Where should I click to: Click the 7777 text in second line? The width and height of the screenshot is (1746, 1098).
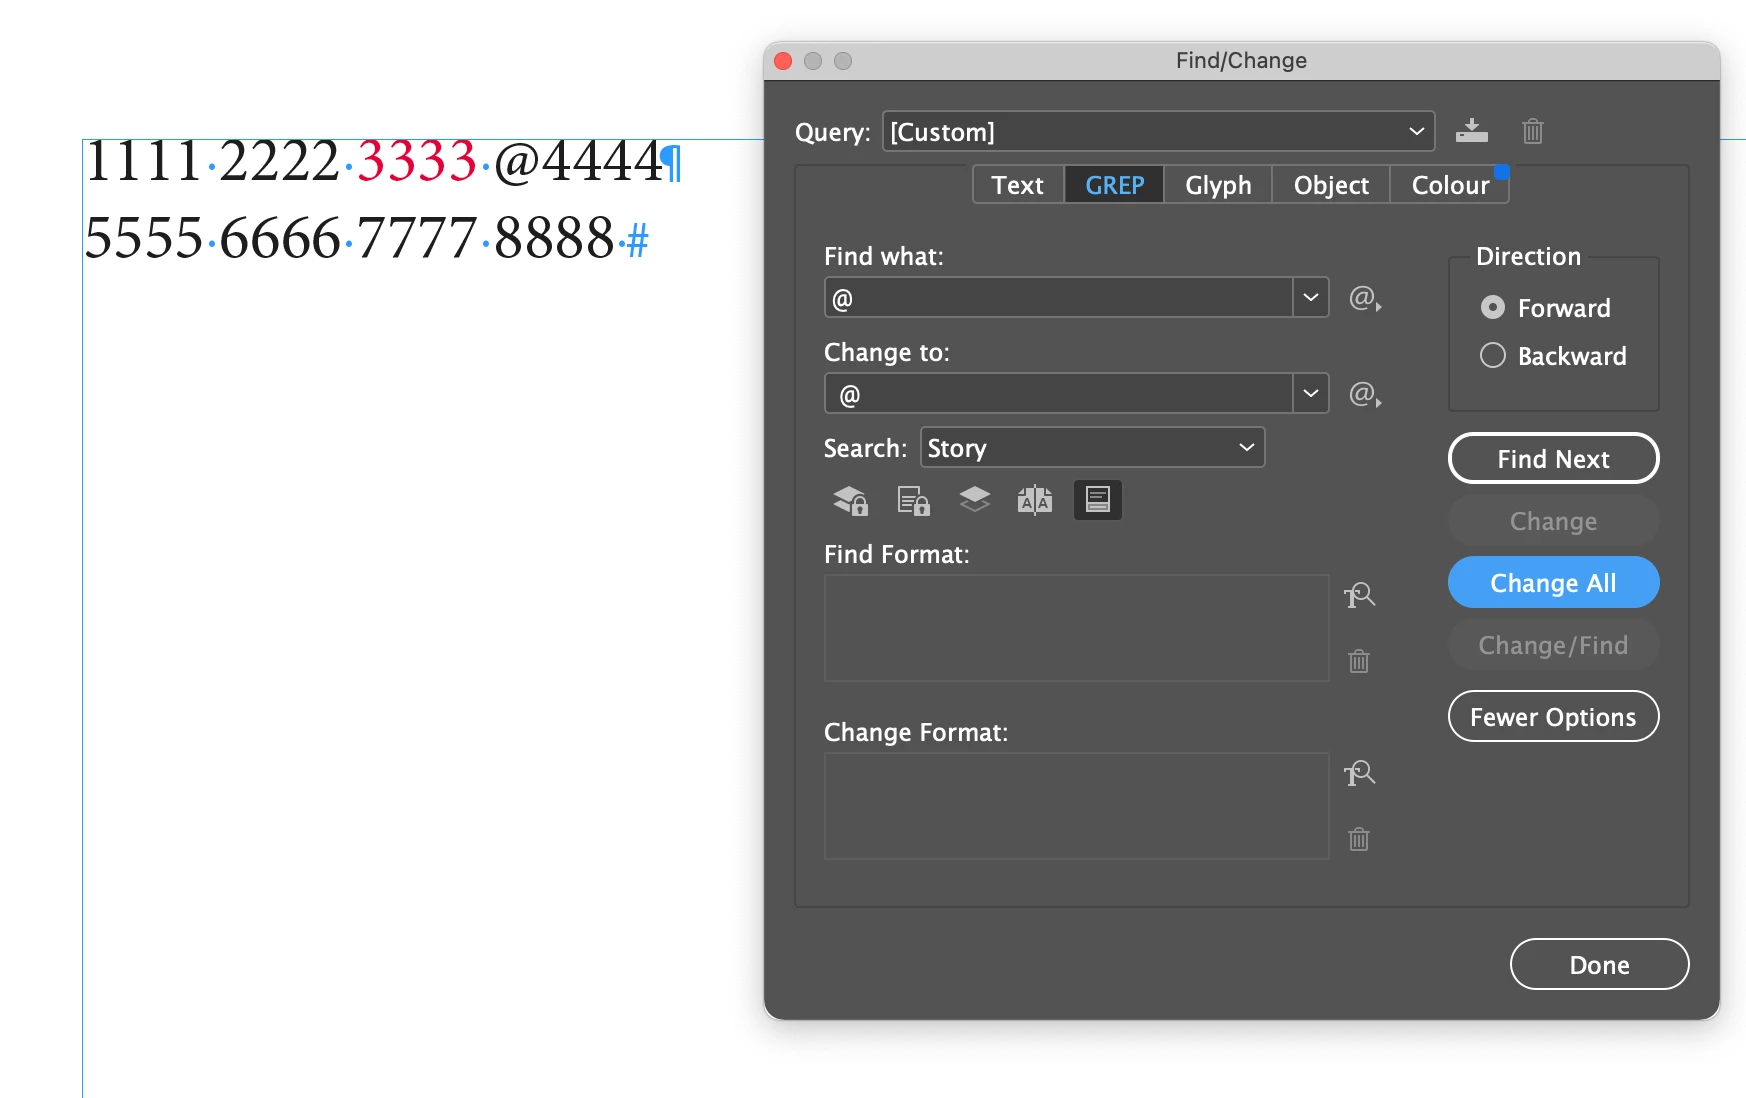[x=416, y=239]
